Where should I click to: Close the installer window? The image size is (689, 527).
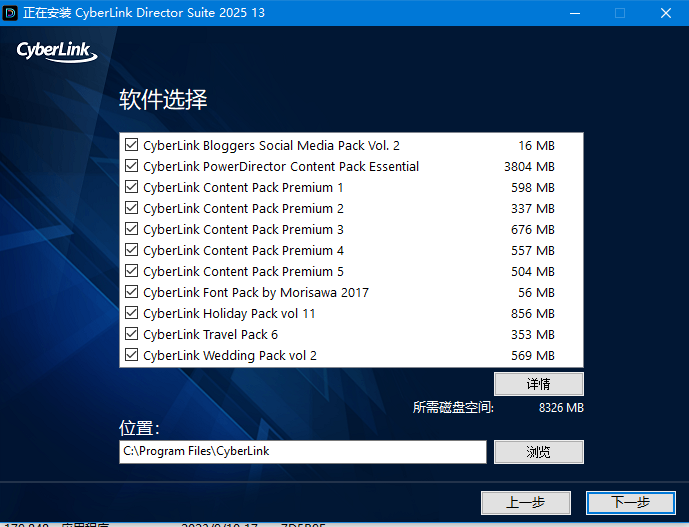coord(666,13)
